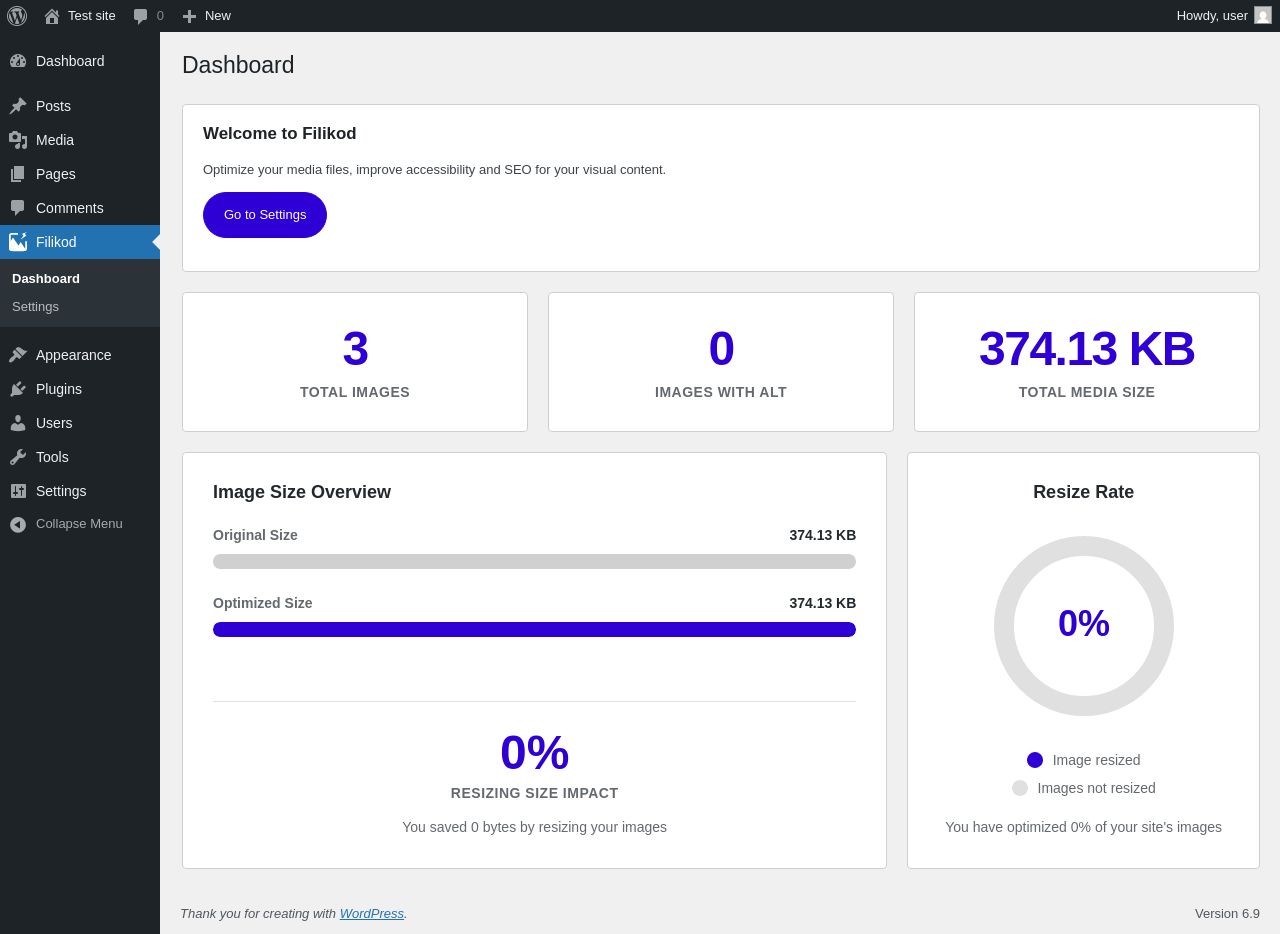Select the Pages menu item
The height and width of the screenshot is (934, 1280).
[56, 174]
